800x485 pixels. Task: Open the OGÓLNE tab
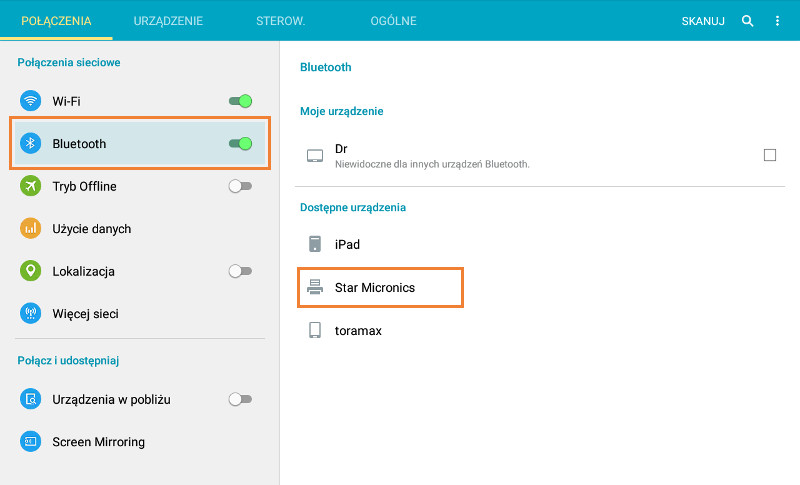(391, 21)
